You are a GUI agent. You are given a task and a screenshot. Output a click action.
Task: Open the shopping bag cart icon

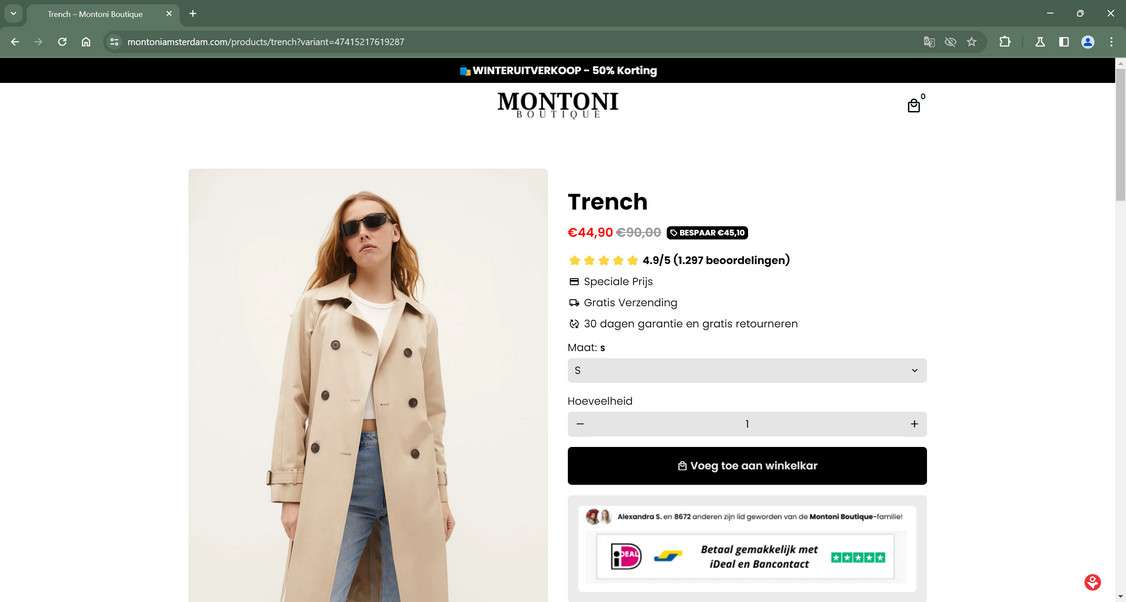coord(913,104)
